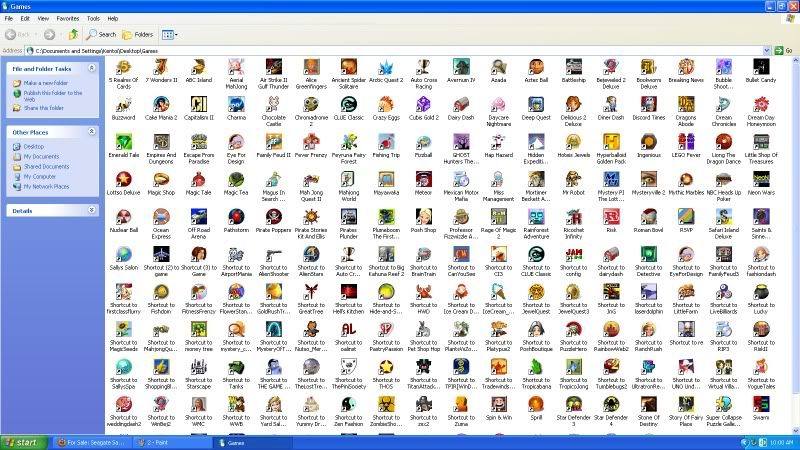Select the Shortcut to Tanks icon

click(x=236, y=367)
